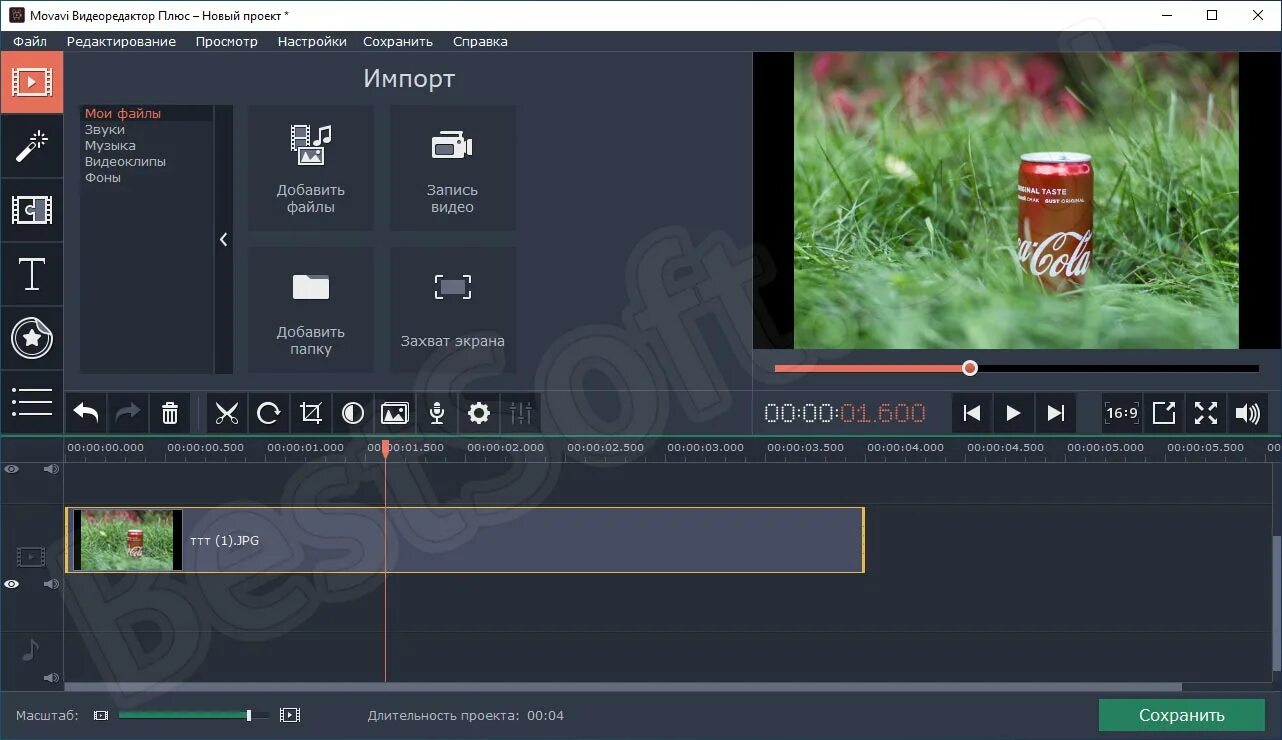Click the audio track music note icon

pyautogui.click(x=31, y=651)
